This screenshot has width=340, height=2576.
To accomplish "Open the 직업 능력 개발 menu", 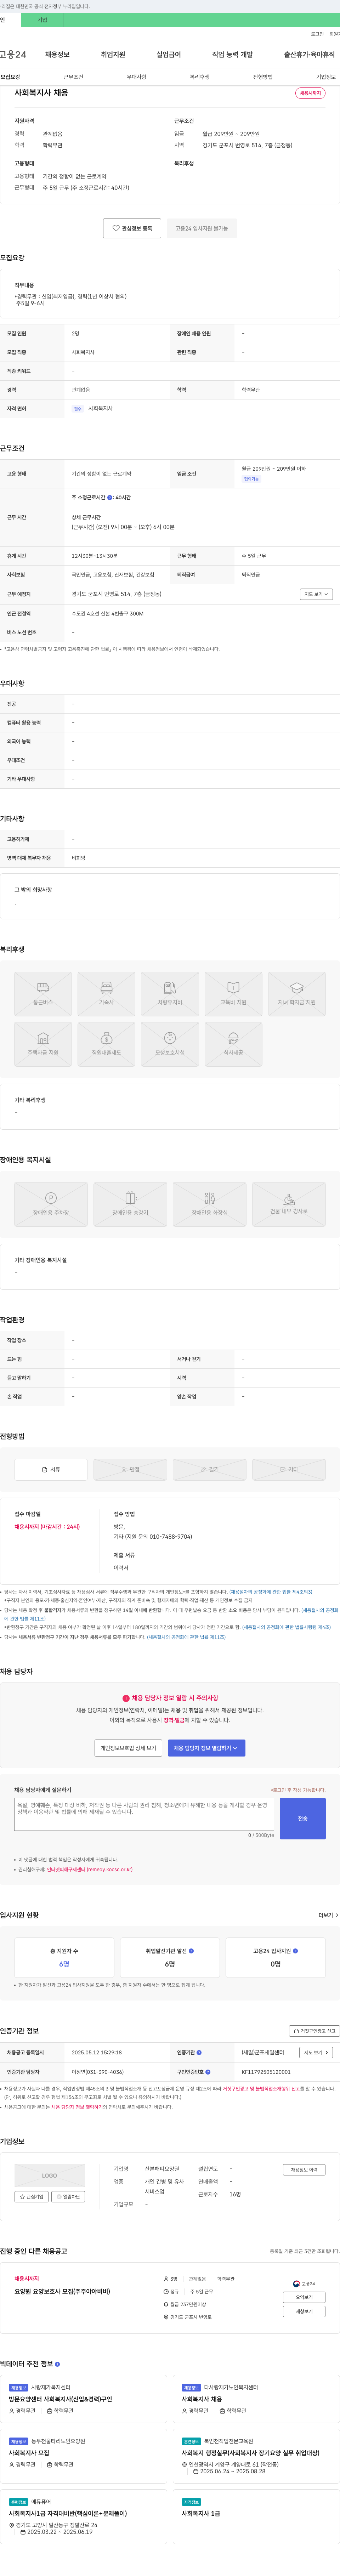I will pos(232,55).
